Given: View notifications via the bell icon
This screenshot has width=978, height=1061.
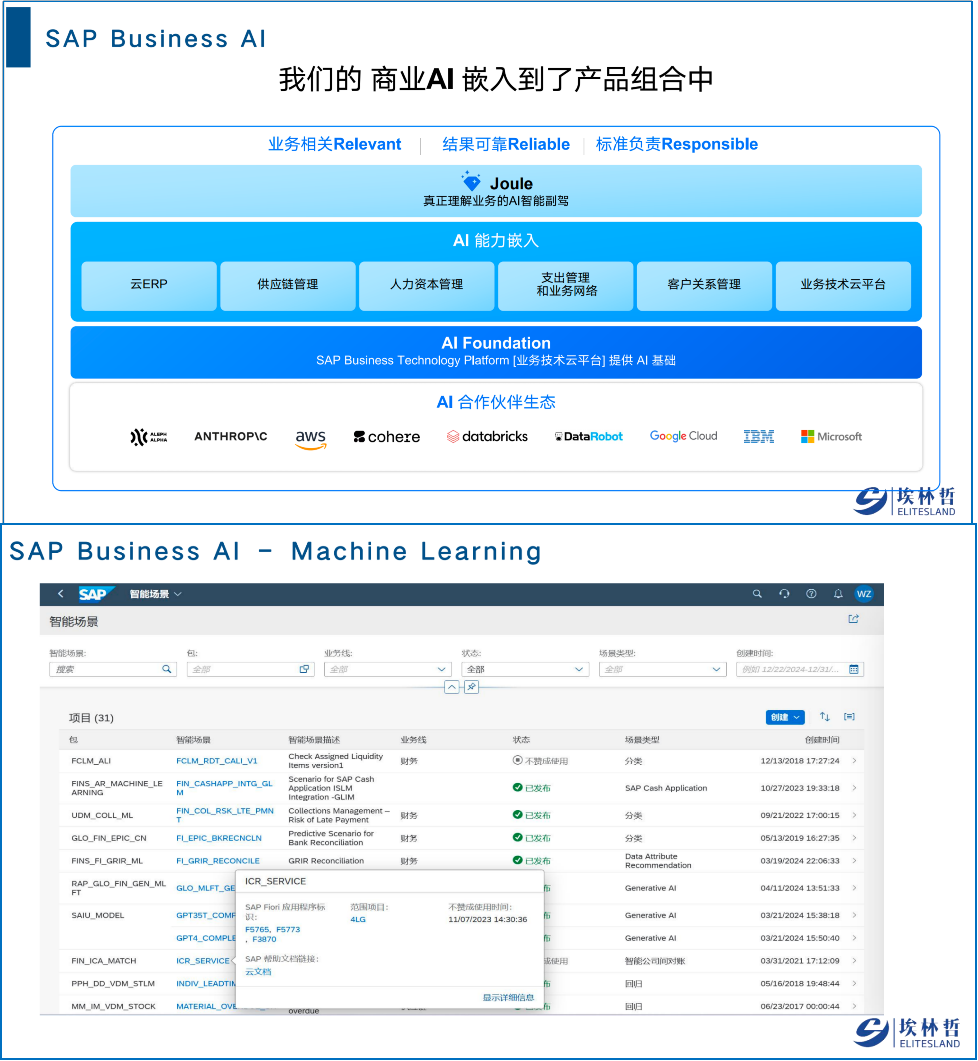Looking at the screenshot, I should click(x=839, y=593).
